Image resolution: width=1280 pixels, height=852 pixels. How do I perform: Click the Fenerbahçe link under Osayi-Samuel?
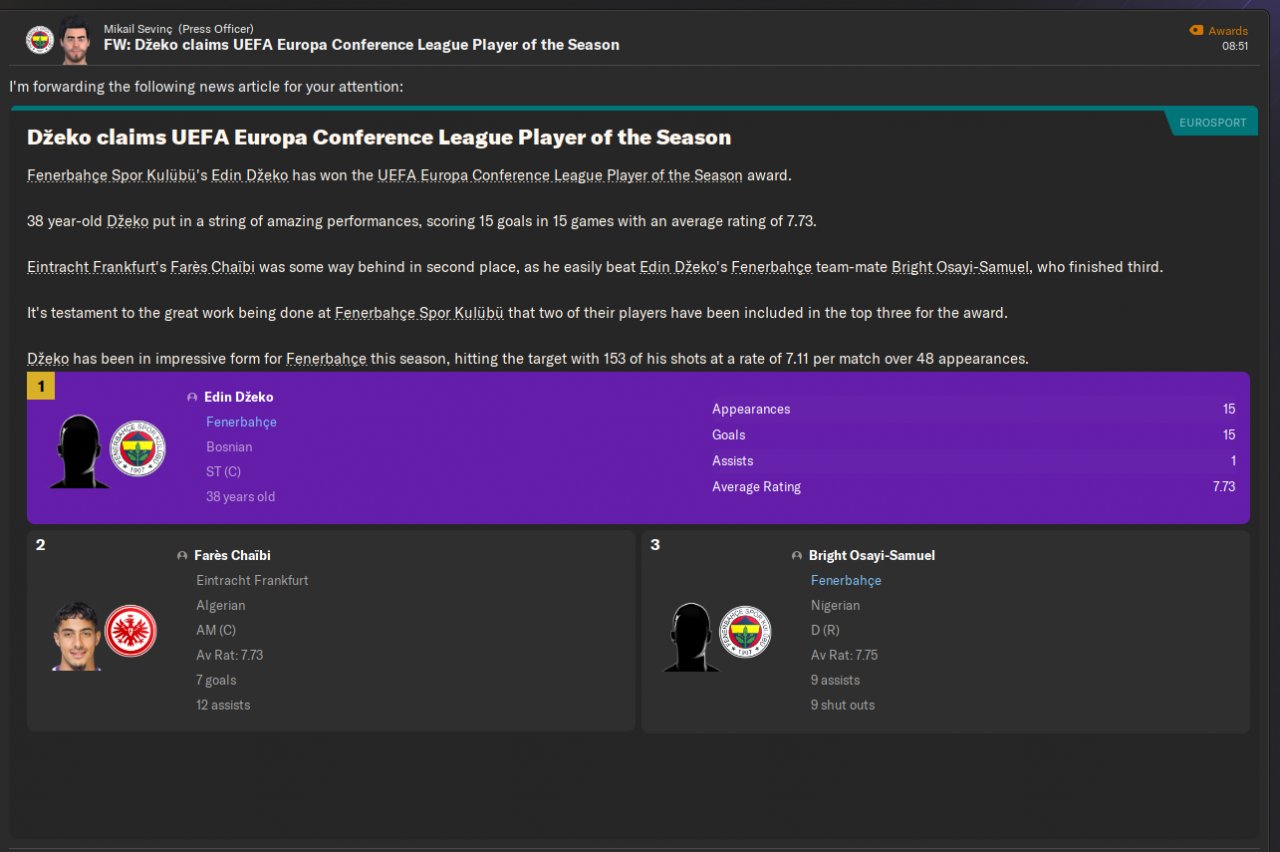(846, 580)
